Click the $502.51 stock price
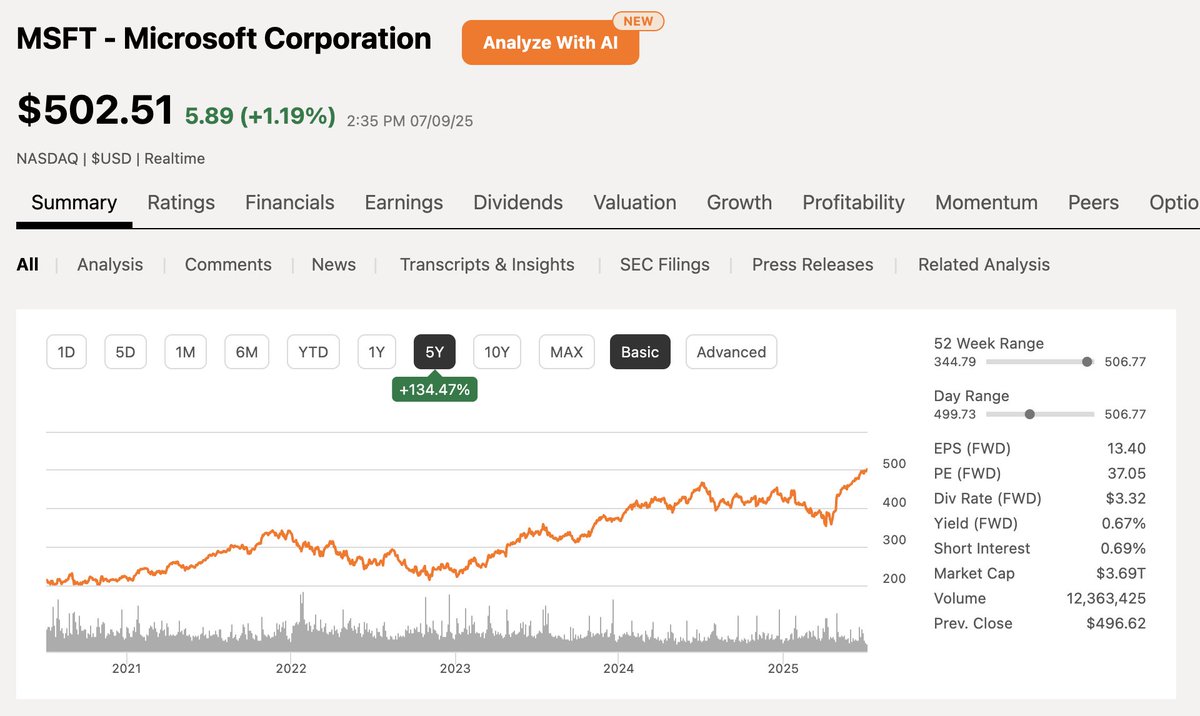The image size is (1200, 716). 95,110
